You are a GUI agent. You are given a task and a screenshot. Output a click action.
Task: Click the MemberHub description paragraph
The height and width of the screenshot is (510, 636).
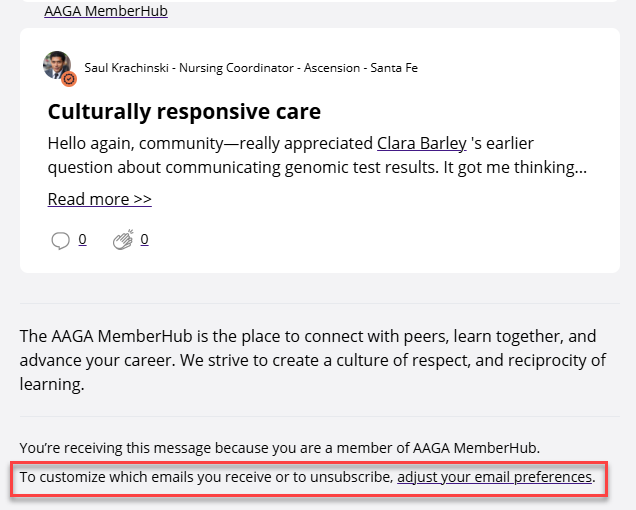pyautogui.click(x=312, y=360)
